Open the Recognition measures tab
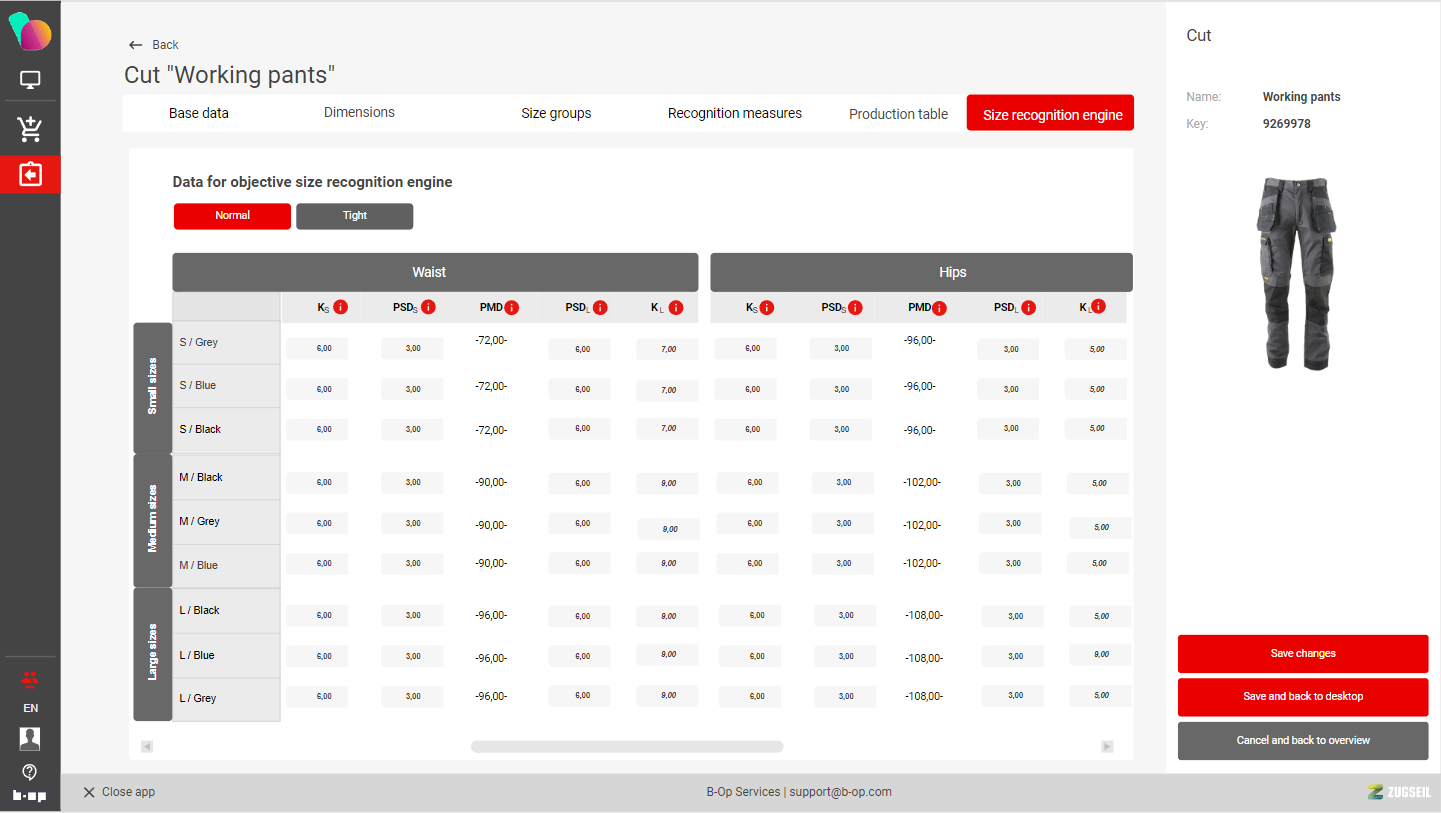Screen dimensions: 1441x813 coord(734,113)
